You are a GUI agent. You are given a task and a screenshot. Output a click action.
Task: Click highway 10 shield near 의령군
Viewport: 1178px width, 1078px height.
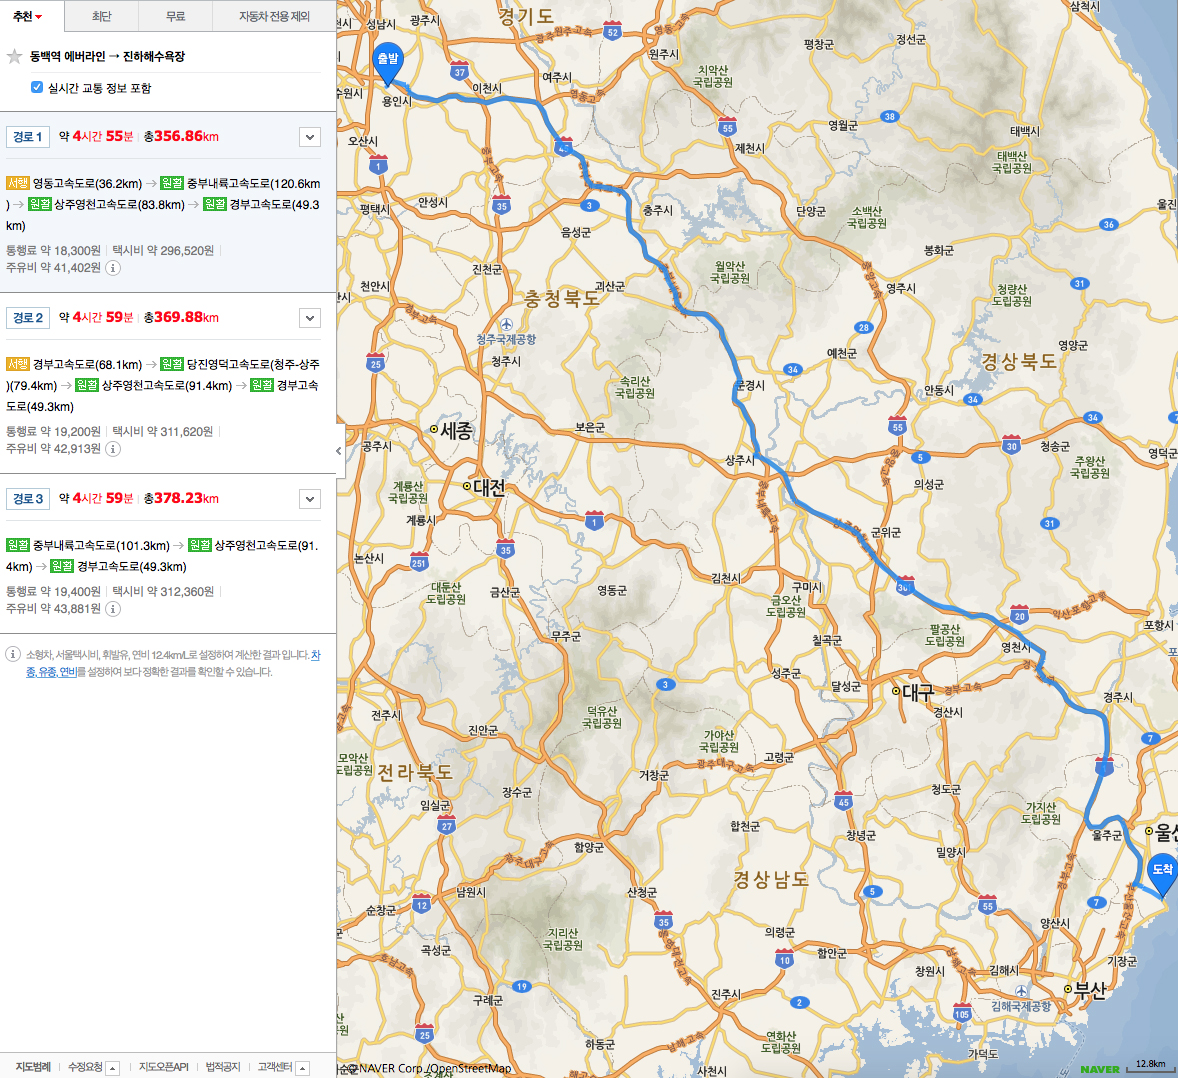[784, 959]
